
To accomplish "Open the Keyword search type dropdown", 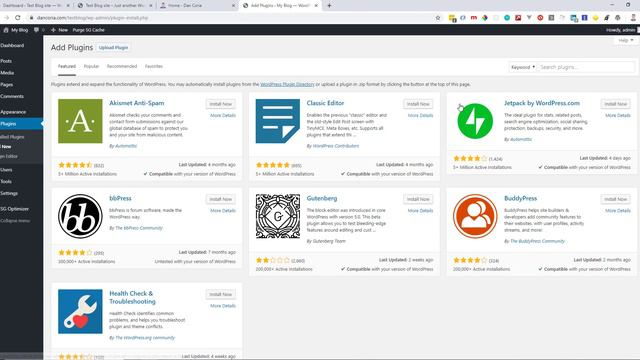I will pos(522,67).
